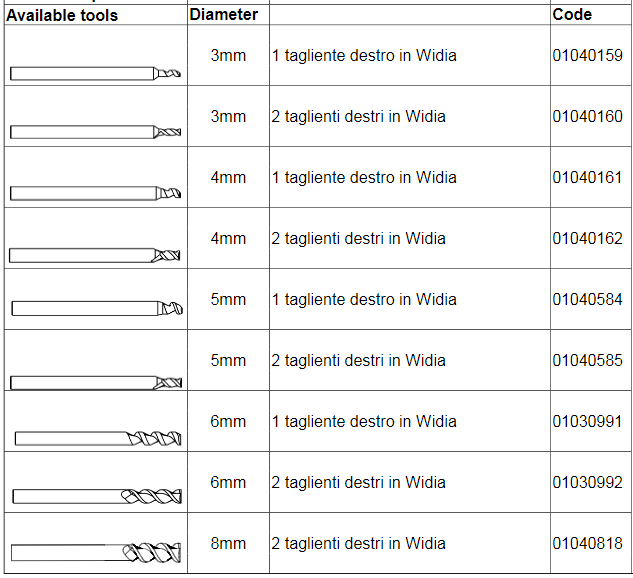
Task: Click the 8mm two-cutter tool illustration
Action: [96, 553]
